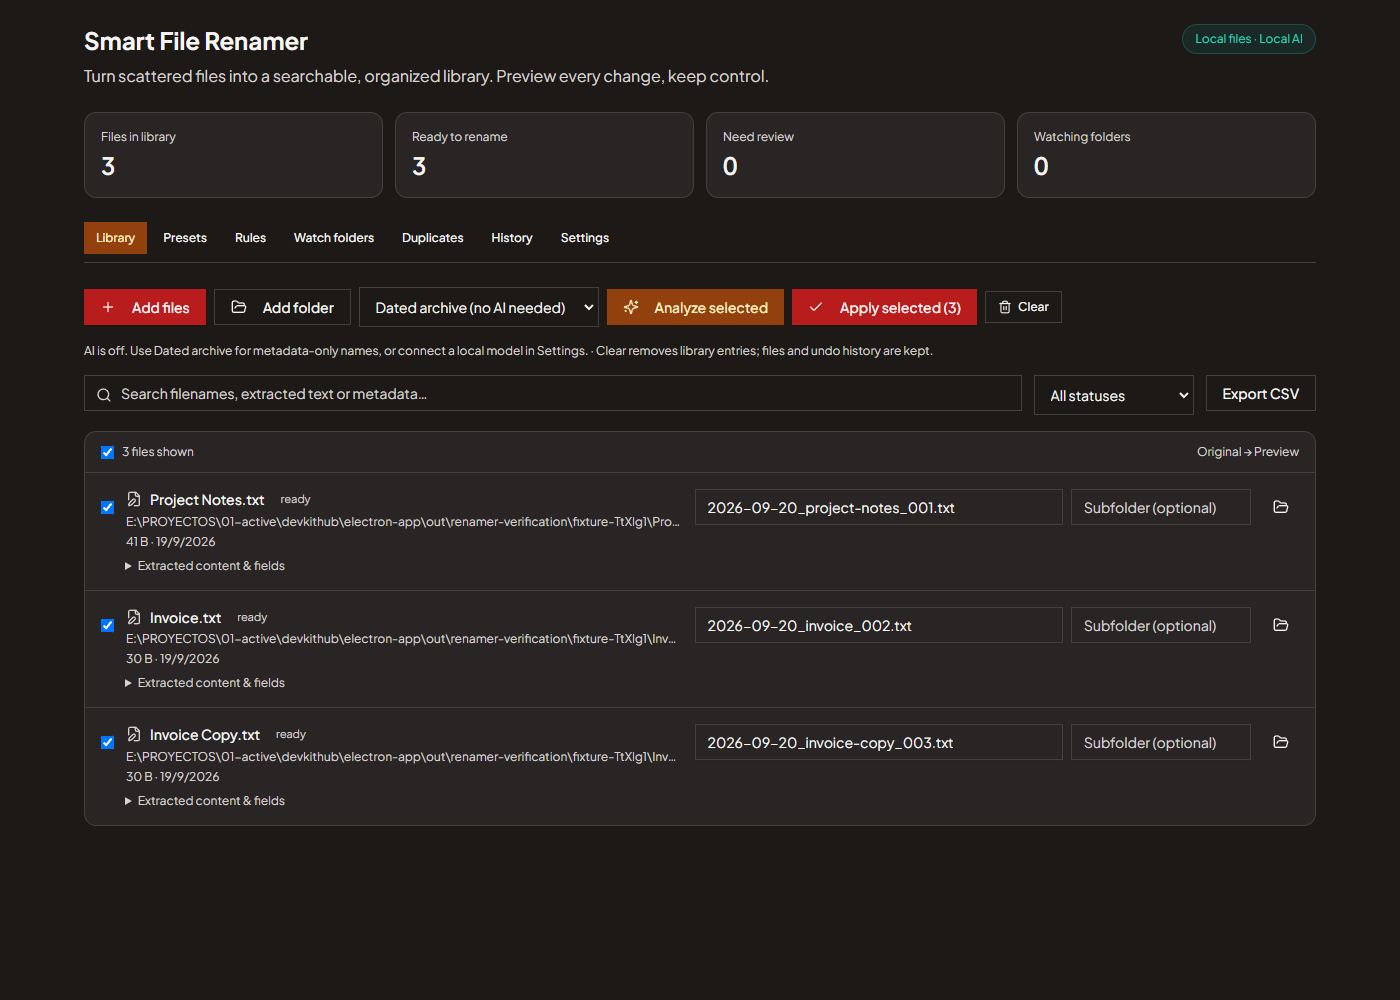Show the History tab
Viewport: 1400px width, 1000px height.
coord(512,238)
